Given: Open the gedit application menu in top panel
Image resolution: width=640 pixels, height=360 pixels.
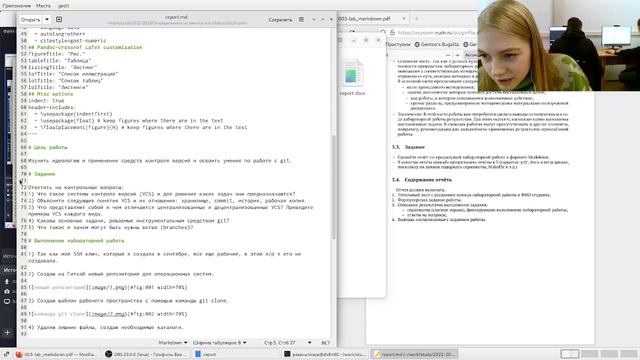Looking at the screenshot, I should [63, 6].
